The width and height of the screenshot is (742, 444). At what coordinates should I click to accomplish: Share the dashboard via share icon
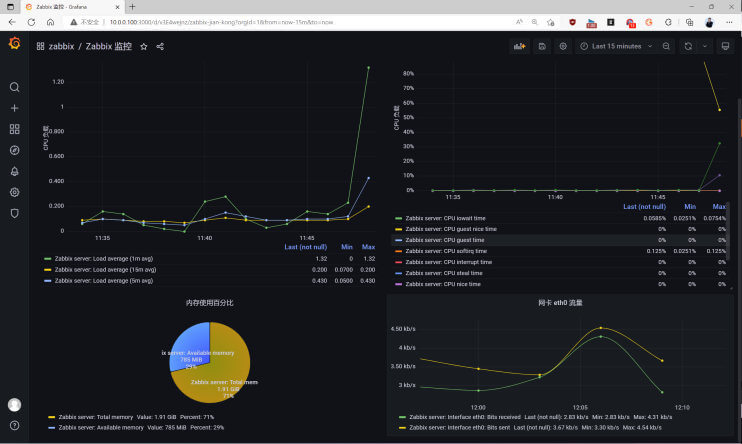[x=160, y=46]
